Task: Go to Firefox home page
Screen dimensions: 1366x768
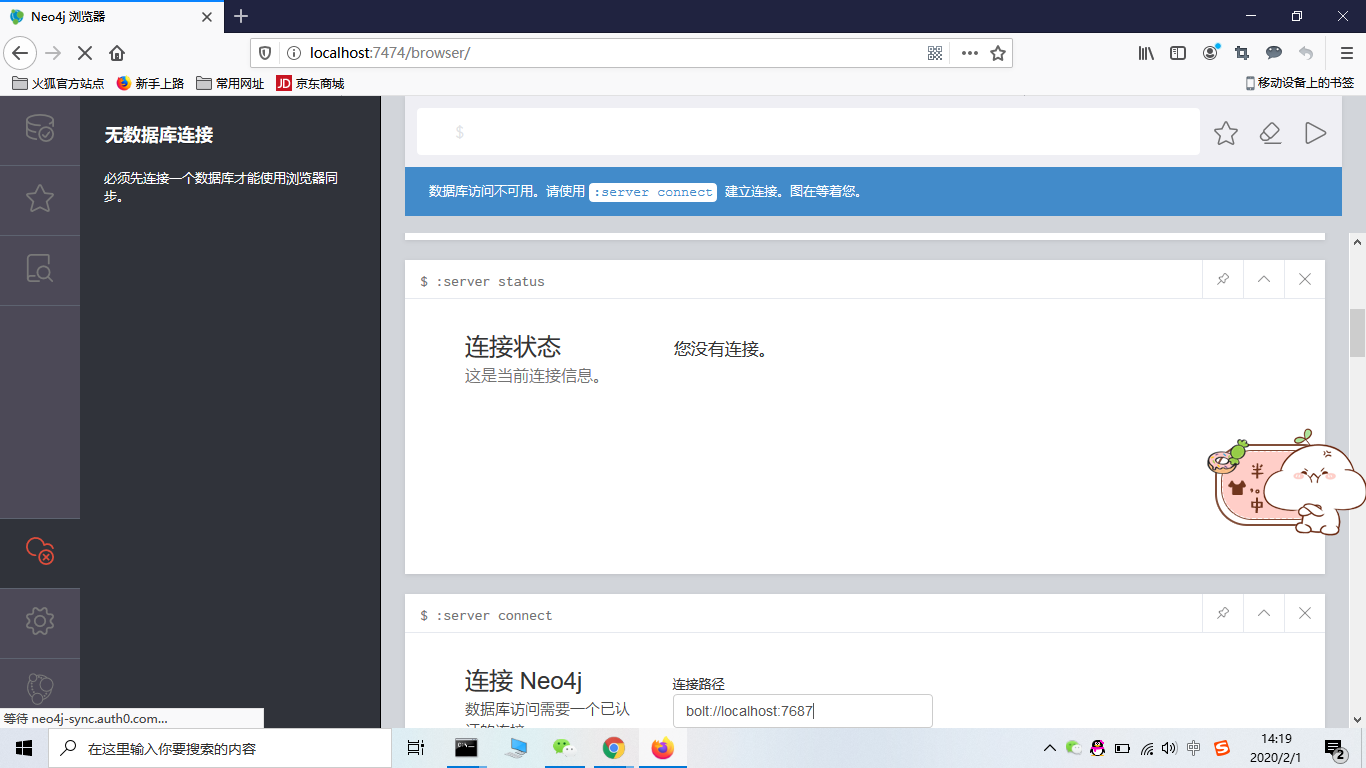Action: click(117, 53)
